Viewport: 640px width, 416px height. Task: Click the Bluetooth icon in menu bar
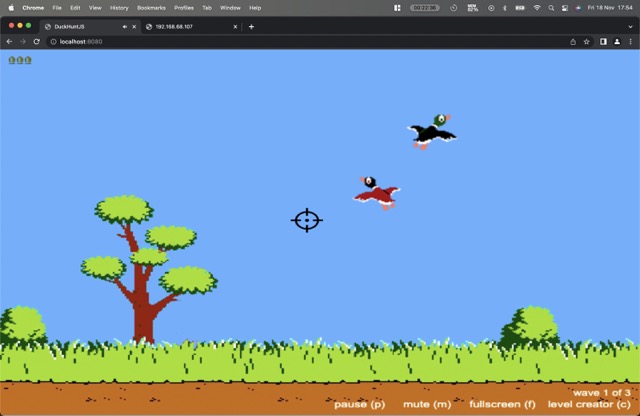pos(504,8)
